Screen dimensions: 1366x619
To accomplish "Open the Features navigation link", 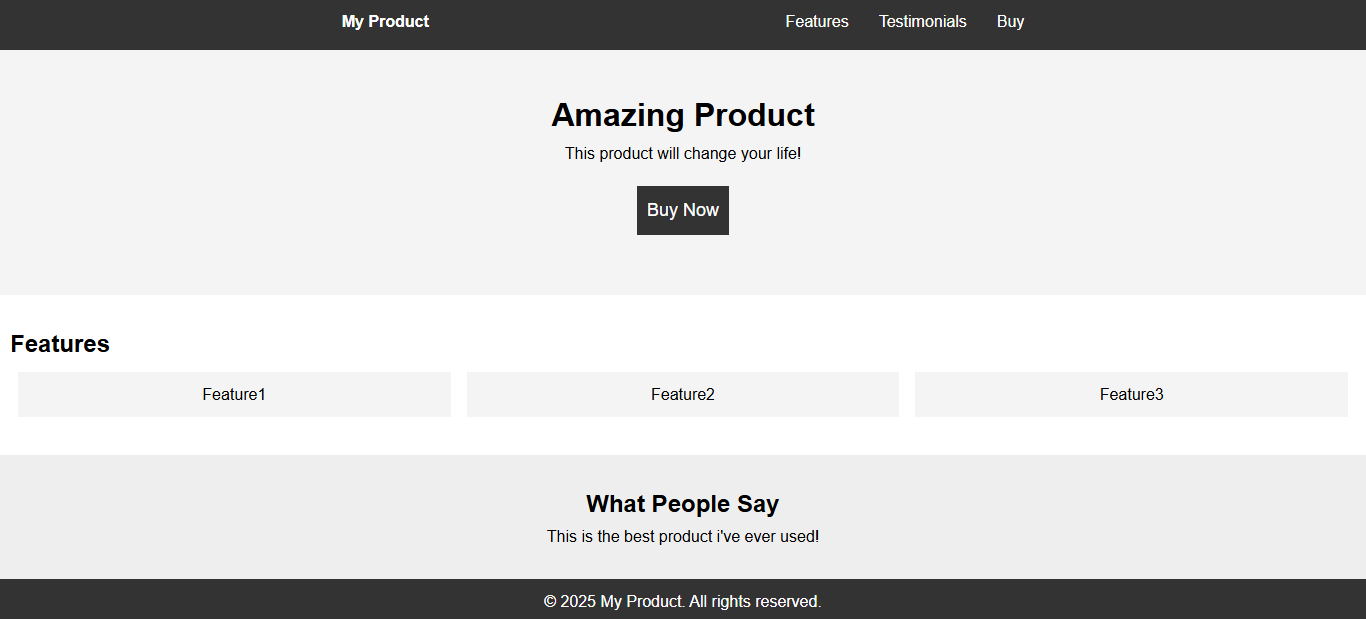I will tap(816, 22).
